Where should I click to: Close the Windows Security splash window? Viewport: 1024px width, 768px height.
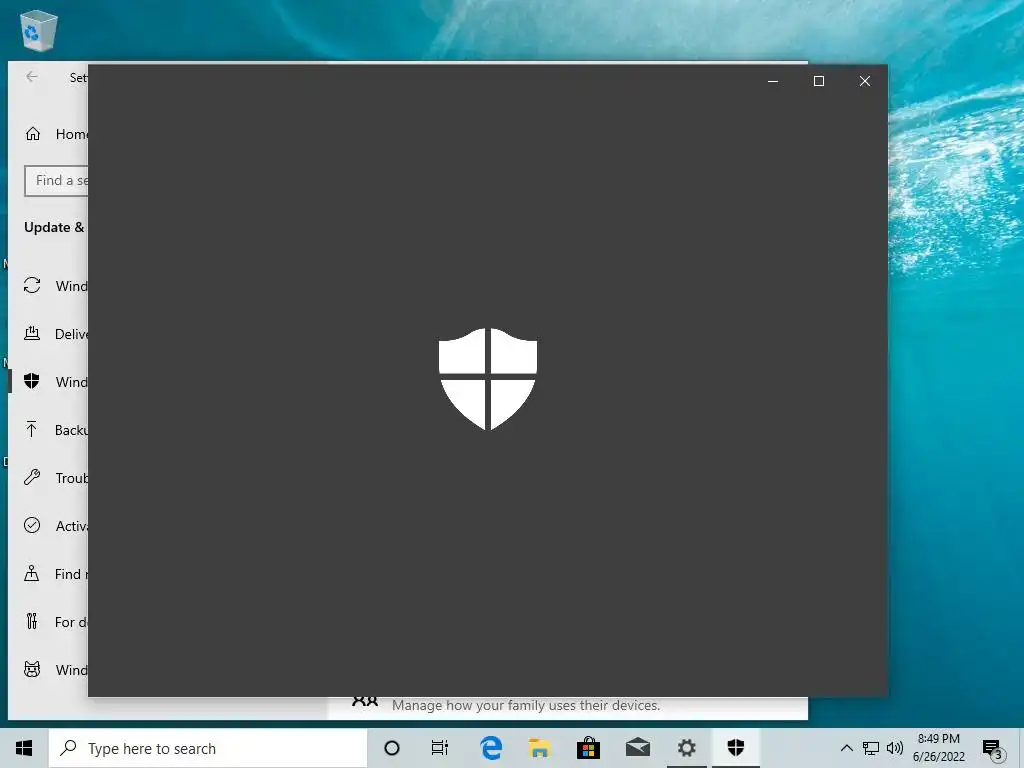(x=865, y=81)
